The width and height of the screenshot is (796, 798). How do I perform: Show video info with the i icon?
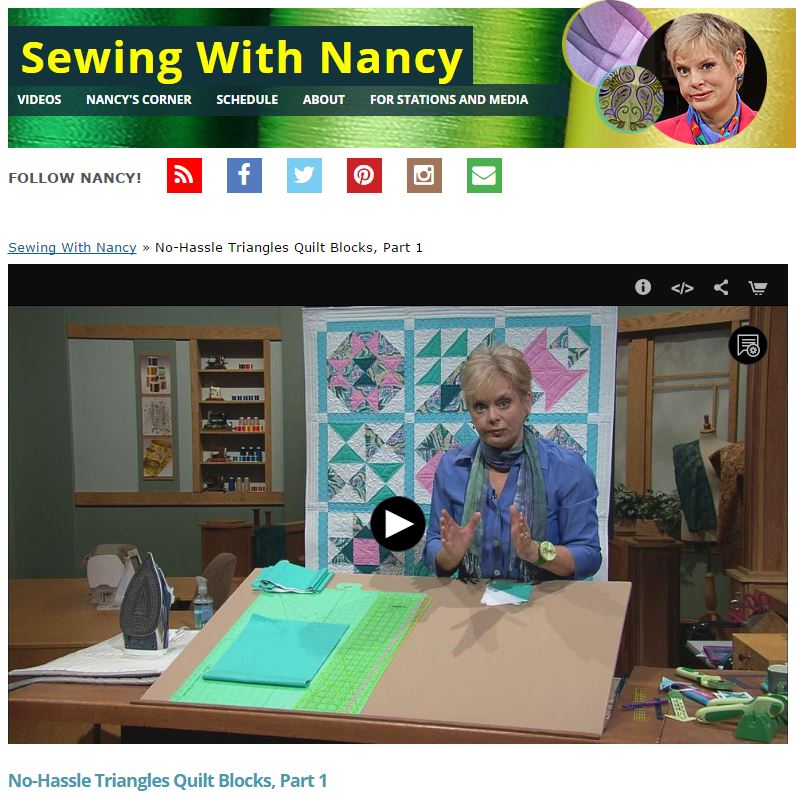pyautogui.click(x=643, y=287)
